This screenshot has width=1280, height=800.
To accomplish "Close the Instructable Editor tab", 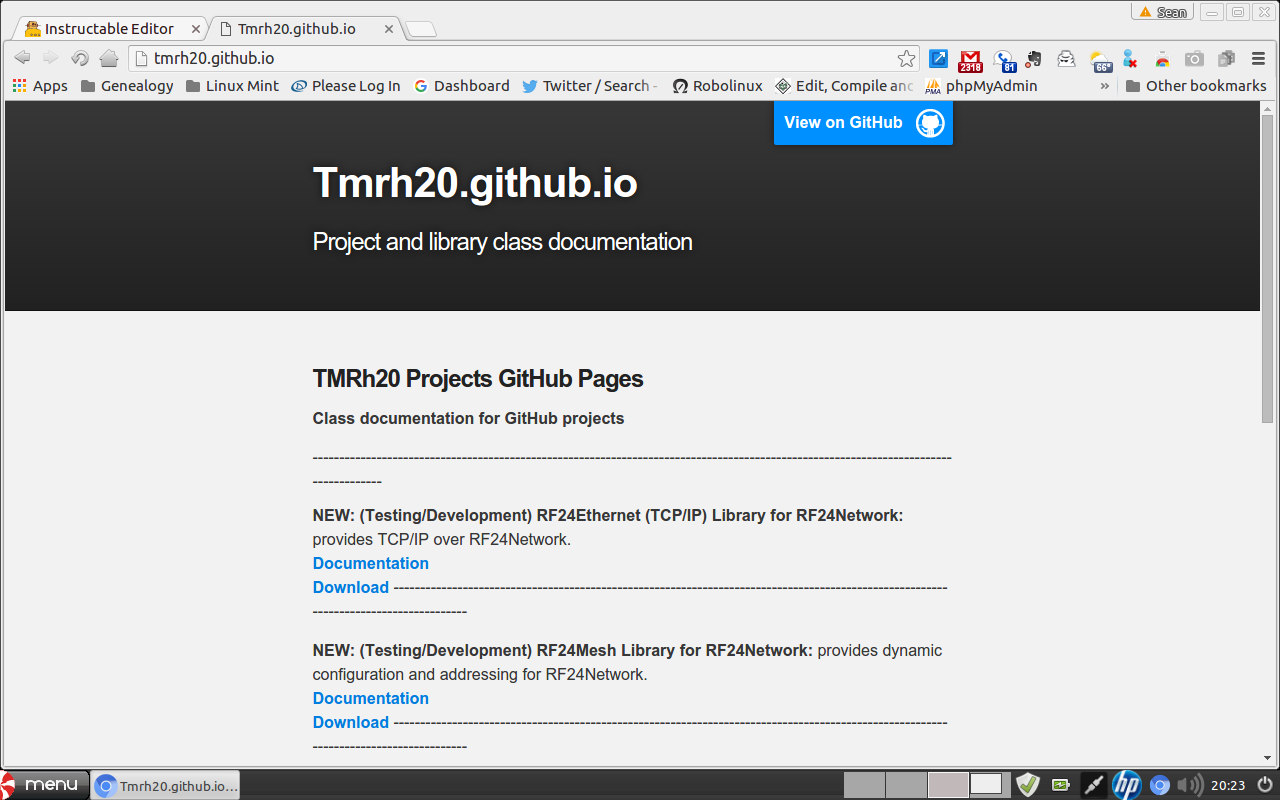I will pyautogui.click(x=195, y=29).
